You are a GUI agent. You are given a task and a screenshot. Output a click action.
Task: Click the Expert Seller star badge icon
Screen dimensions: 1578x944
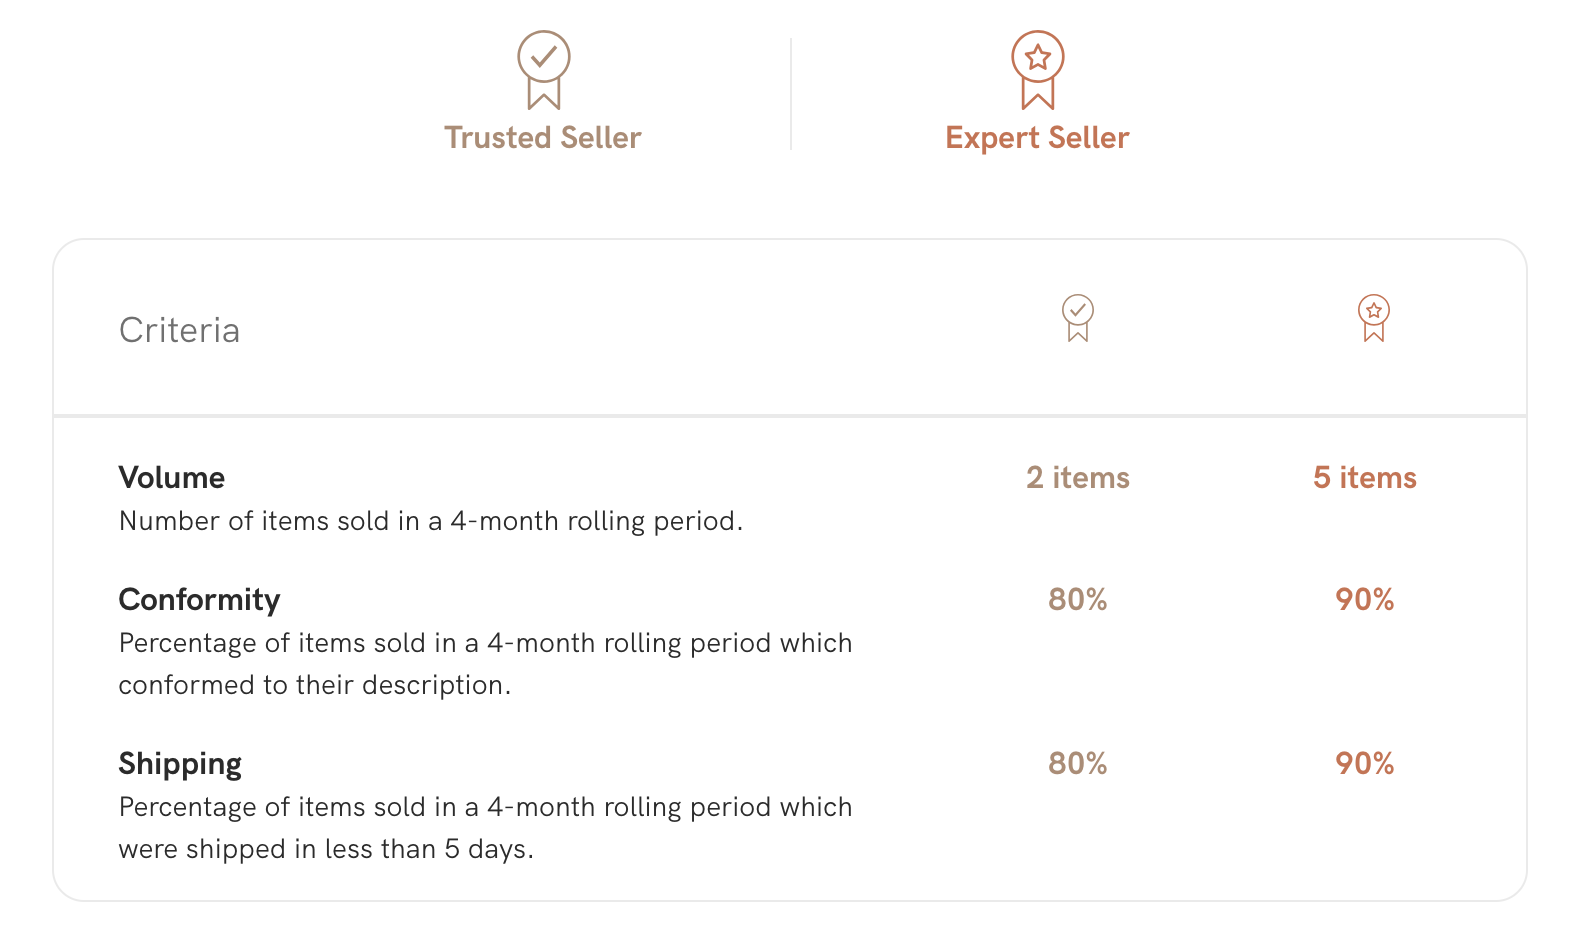tap(1037, 70)
